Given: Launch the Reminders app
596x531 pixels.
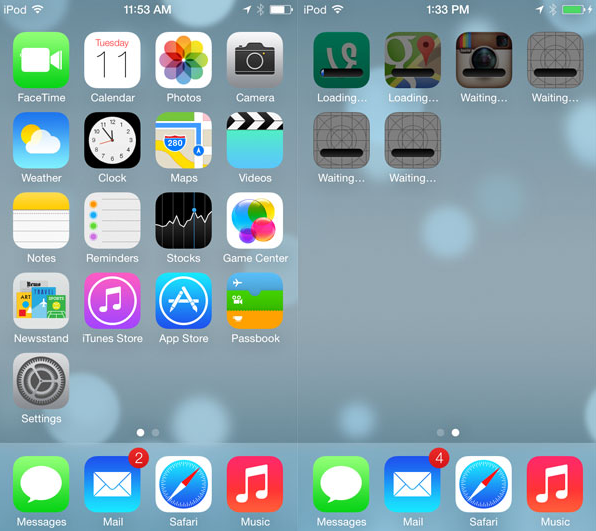Looking at the screenshot, I should tap(112, 220).
